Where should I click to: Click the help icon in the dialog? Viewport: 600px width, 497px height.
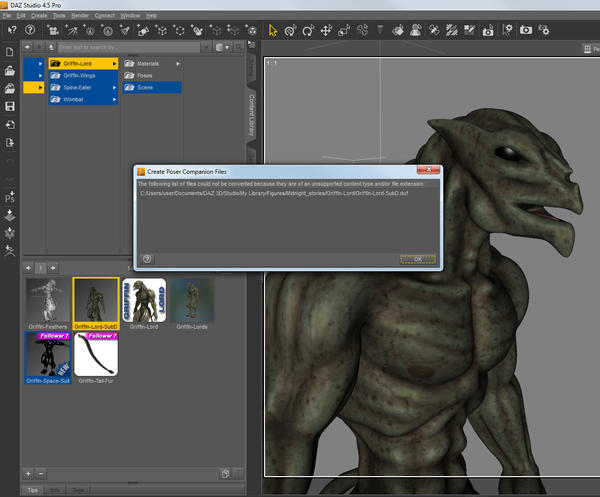[x=147, y=258]
